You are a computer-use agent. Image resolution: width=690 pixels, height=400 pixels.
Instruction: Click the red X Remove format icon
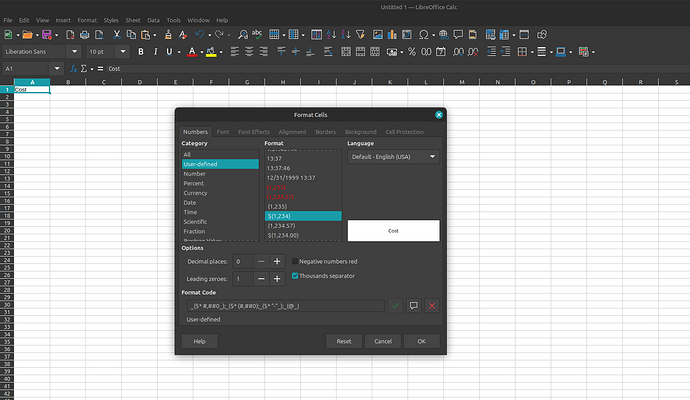click(432, 306)
